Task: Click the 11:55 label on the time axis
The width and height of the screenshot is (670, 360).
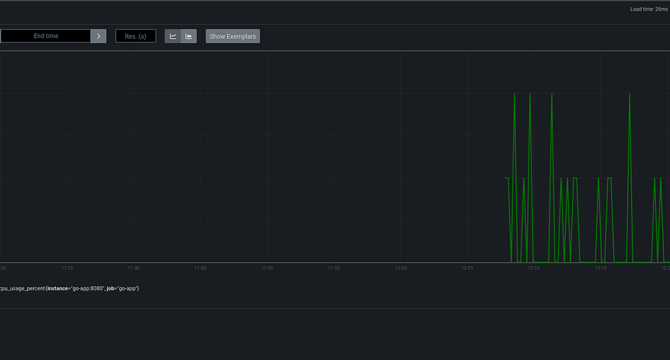Action: 334,268
